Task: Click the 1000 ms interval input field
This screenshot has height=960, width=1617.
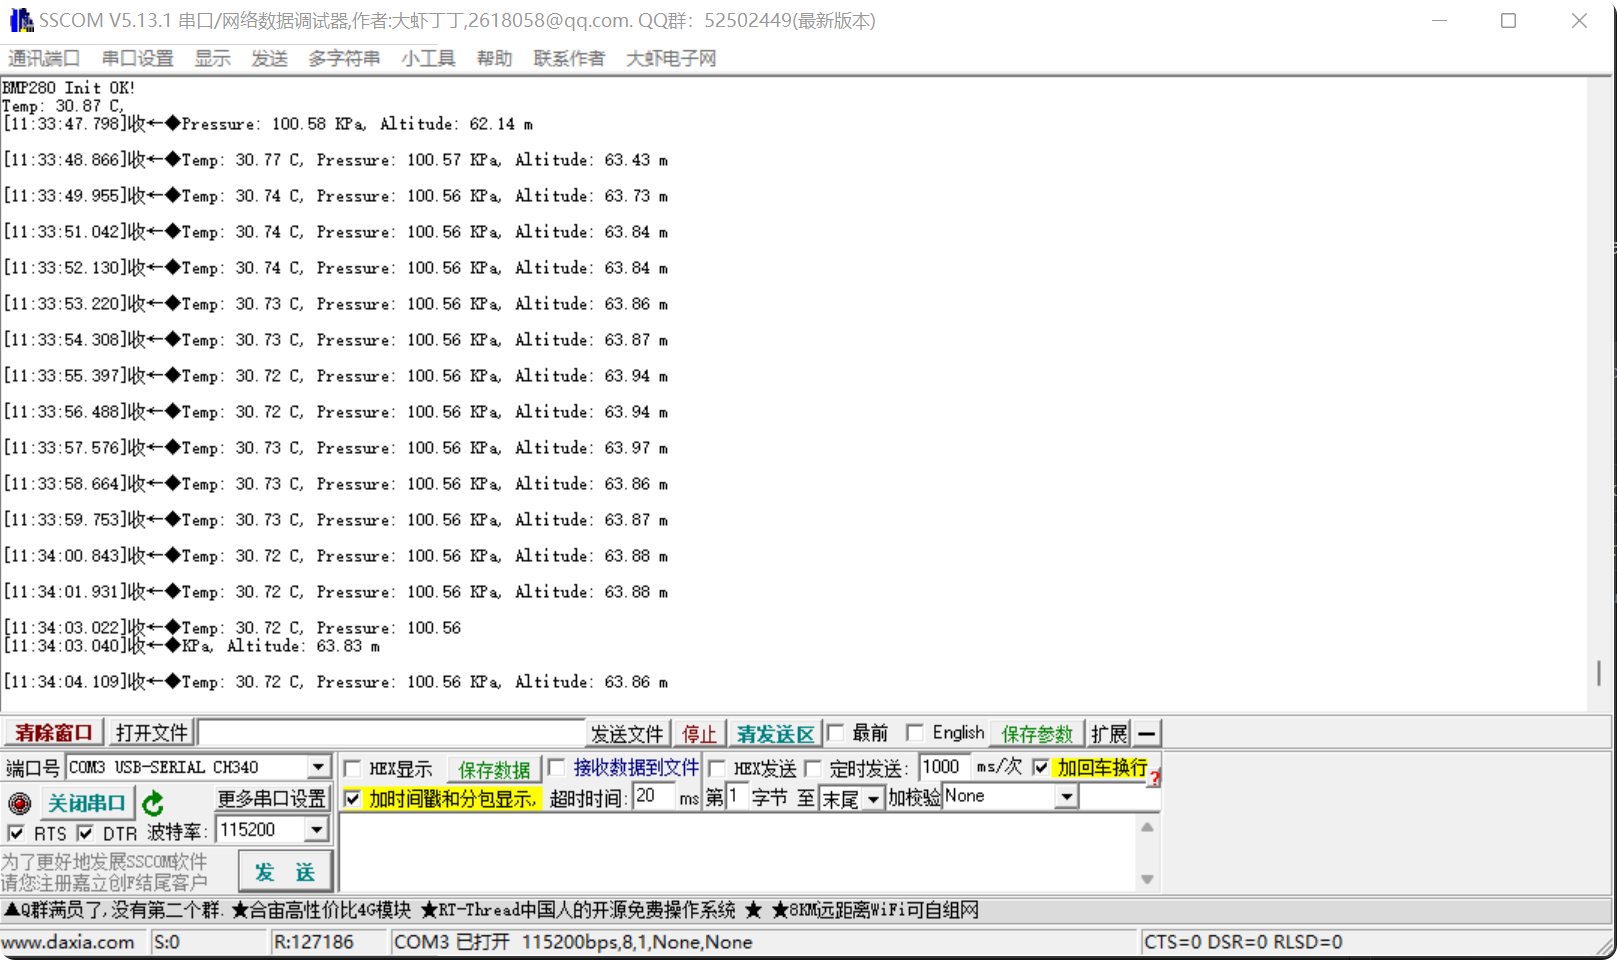Action: [943, 767]
